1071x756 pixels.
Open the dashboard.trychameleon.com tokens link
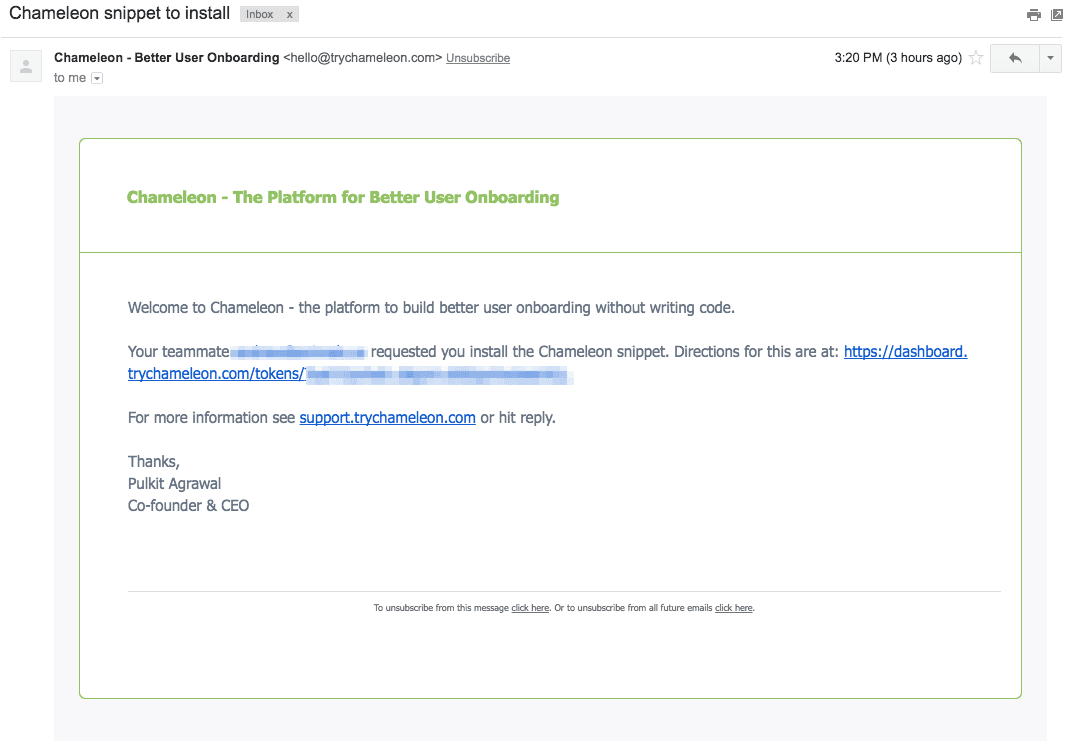(905, 351)
